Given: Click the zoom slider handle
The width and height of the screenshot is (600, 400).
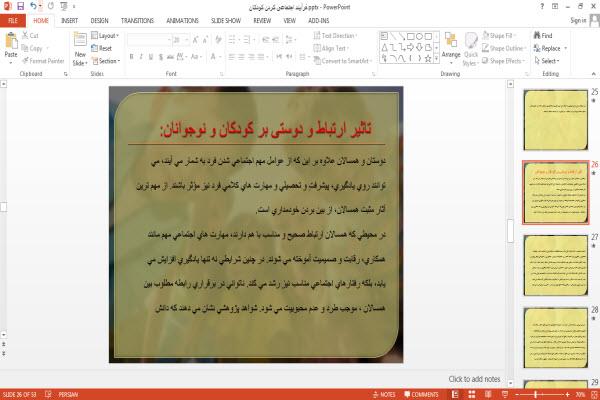Looking at the screenshot, I should (536, 394).
